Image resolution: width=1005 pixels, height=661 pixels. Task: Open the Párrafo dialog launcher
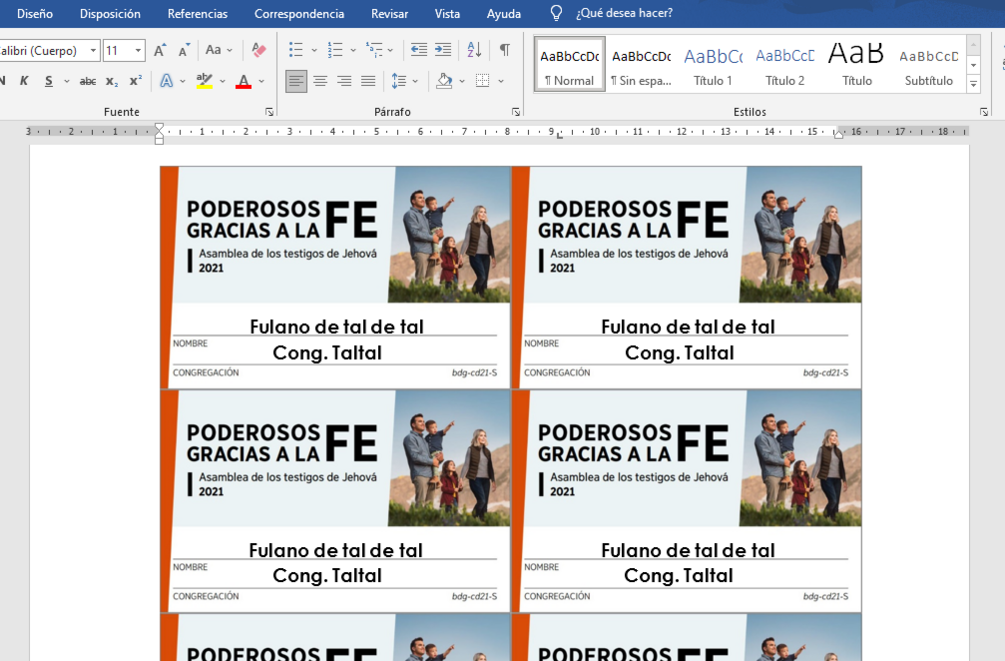pos(516,112)
